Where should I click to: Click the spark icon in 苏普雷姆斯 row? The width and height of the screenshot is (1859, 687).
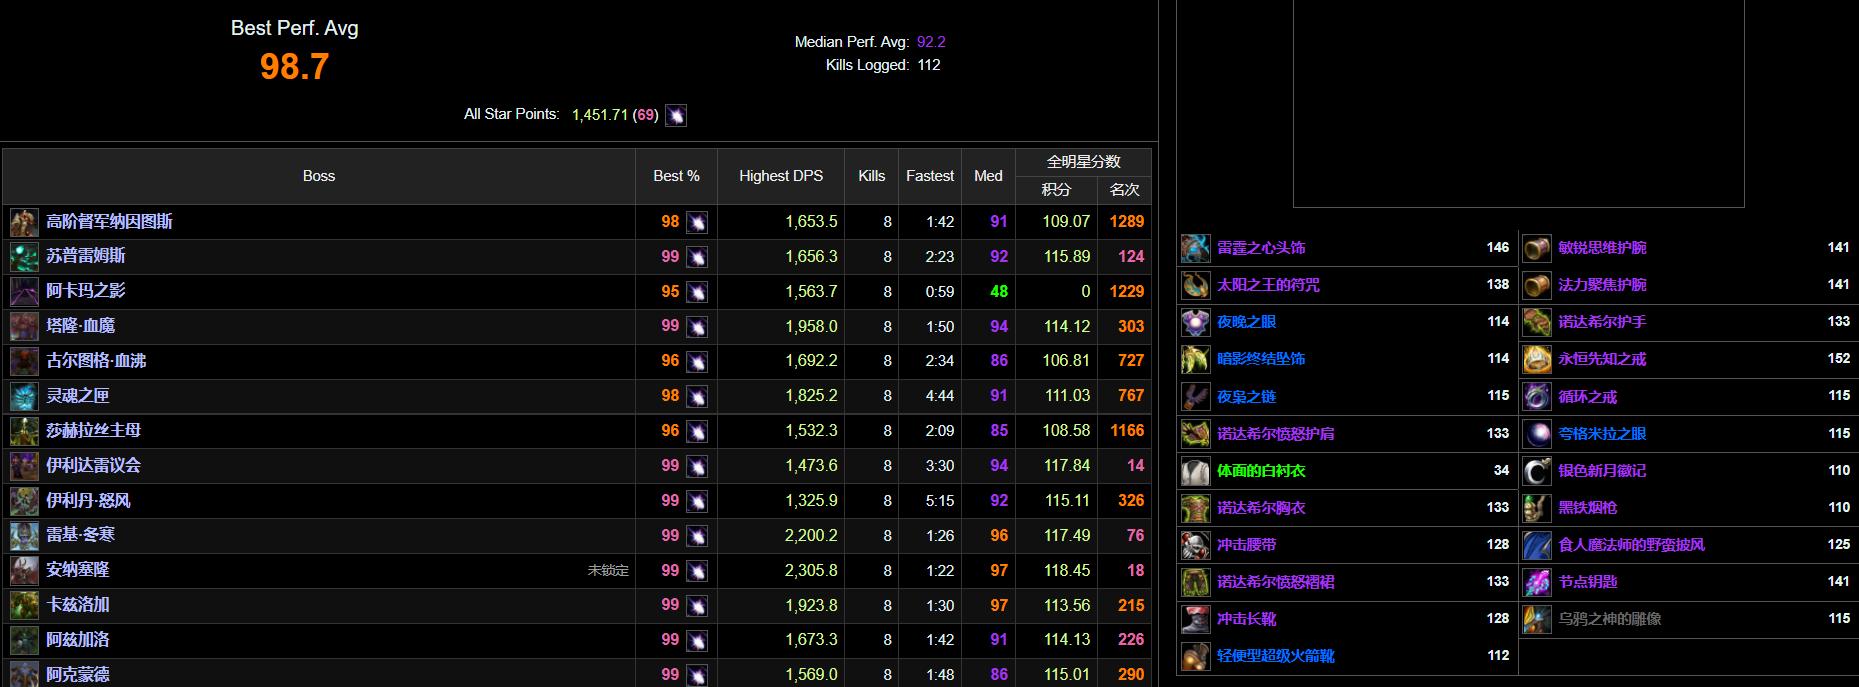pyautogui.click(x=697, y=257)
